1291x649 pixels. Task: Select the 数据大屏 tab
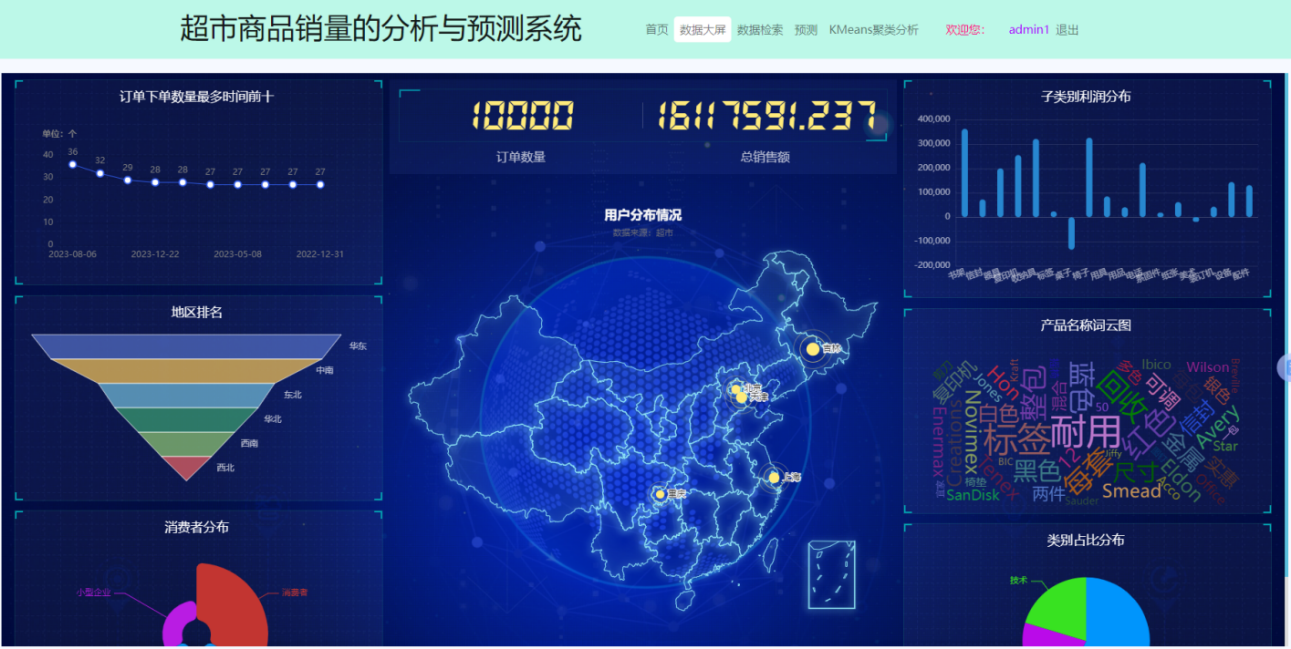click(x=703, y=30)
